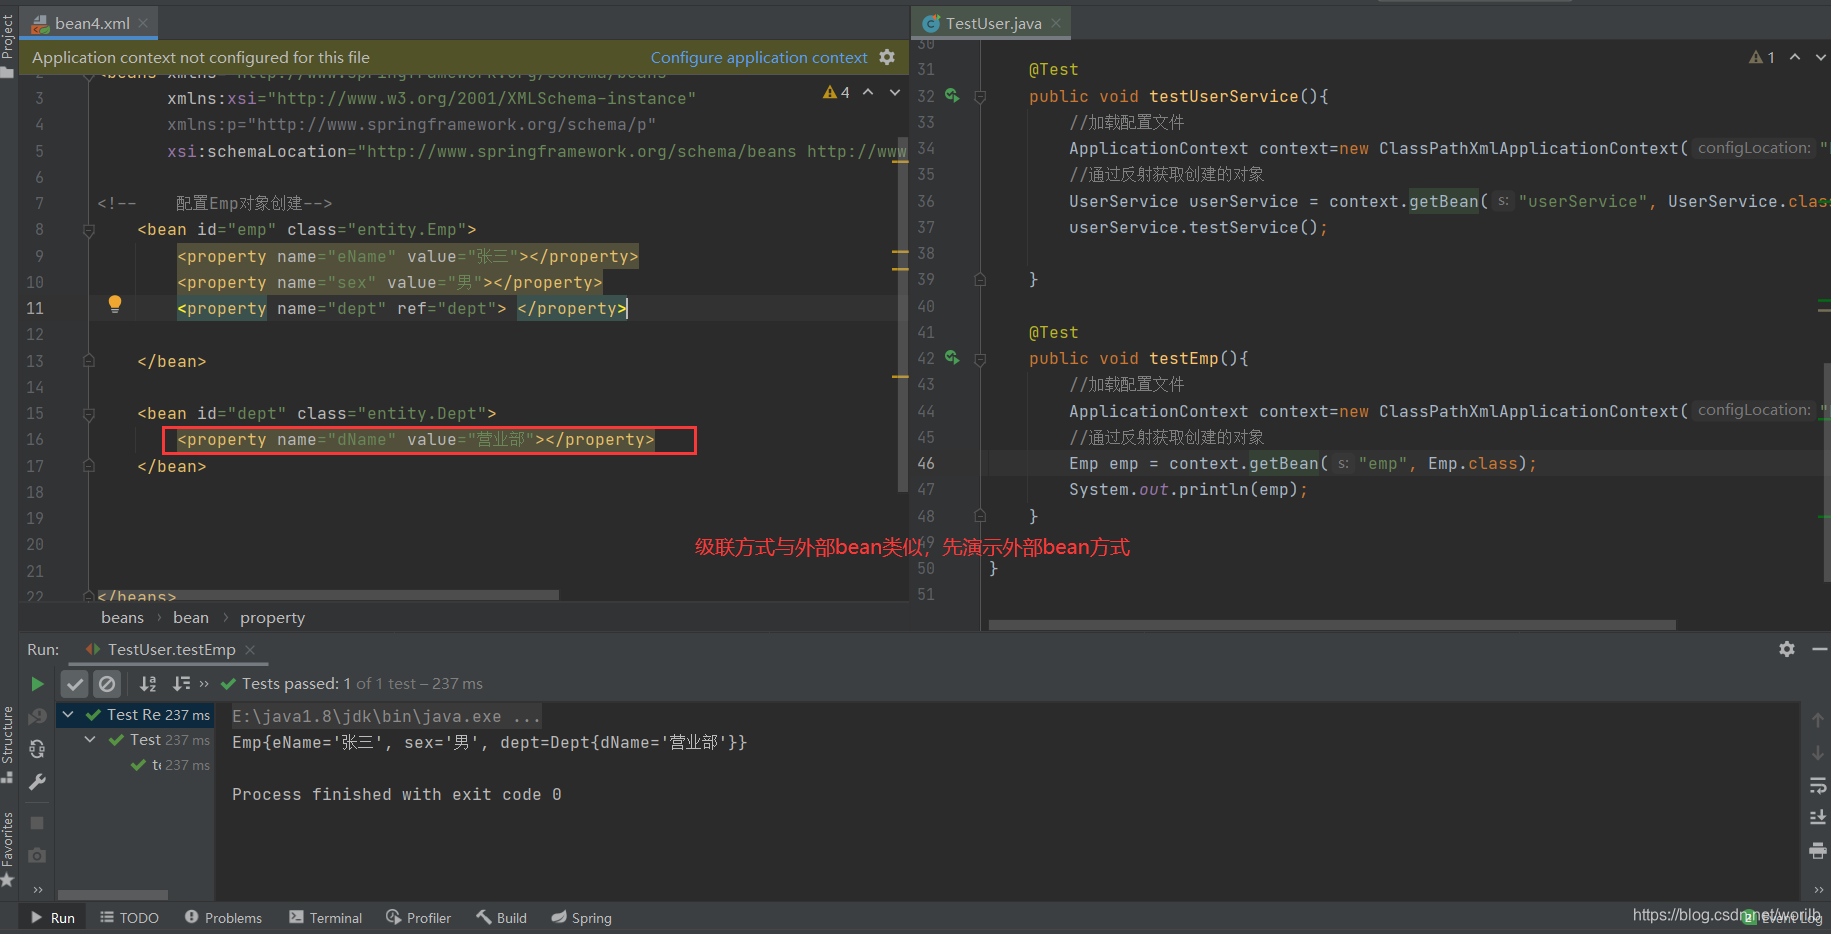Sort test results by duration
The width and height of the screenshot is (1831, 934).
point(181,684)
